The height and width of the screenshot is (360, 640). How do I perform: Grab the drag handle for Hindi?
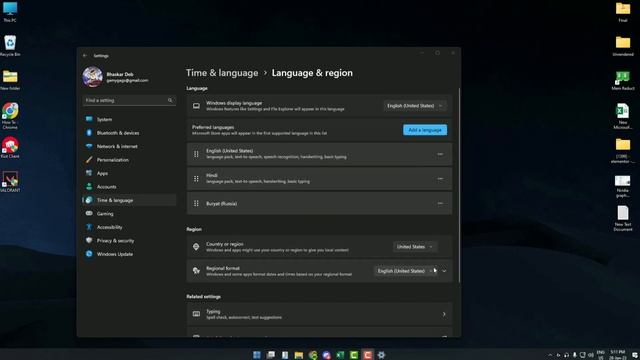[x=196, y=179]
